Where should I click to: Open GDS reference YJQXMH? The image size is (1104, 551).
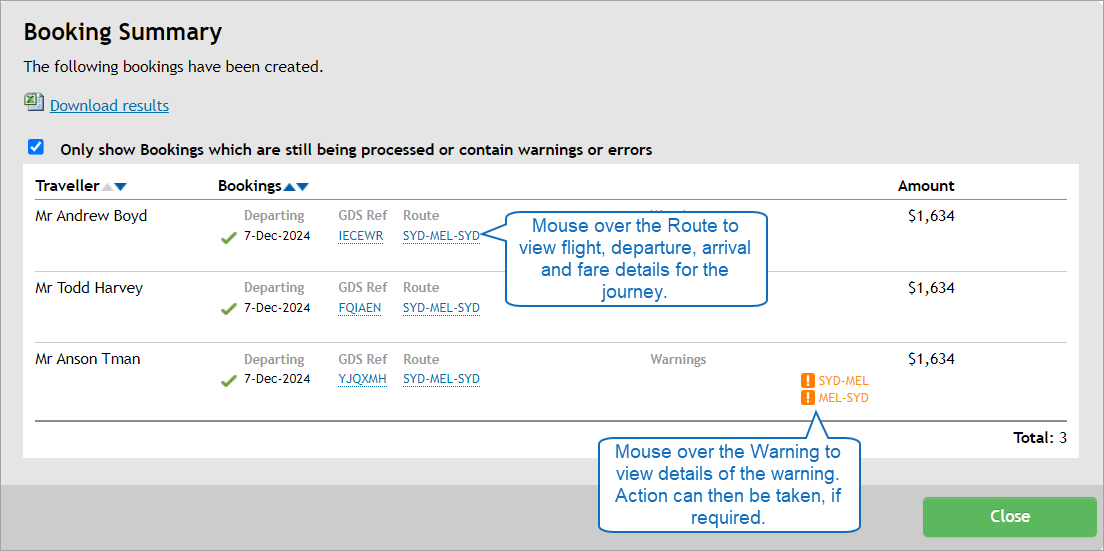coord(362,379)
